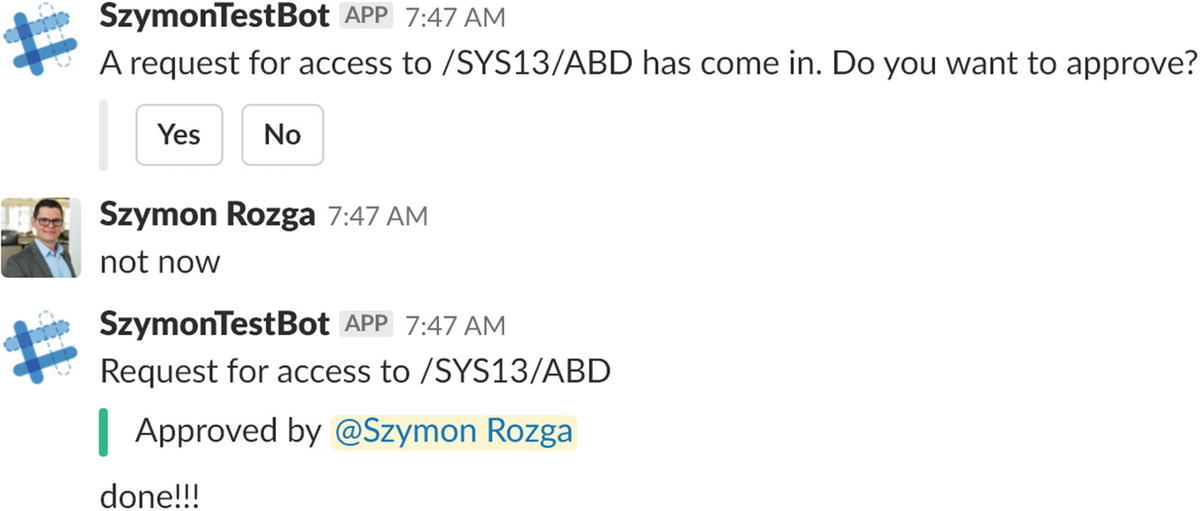Click the SzymonTestBot avatar beside the approved request message
1200x511 pixels.
point(41,347)
